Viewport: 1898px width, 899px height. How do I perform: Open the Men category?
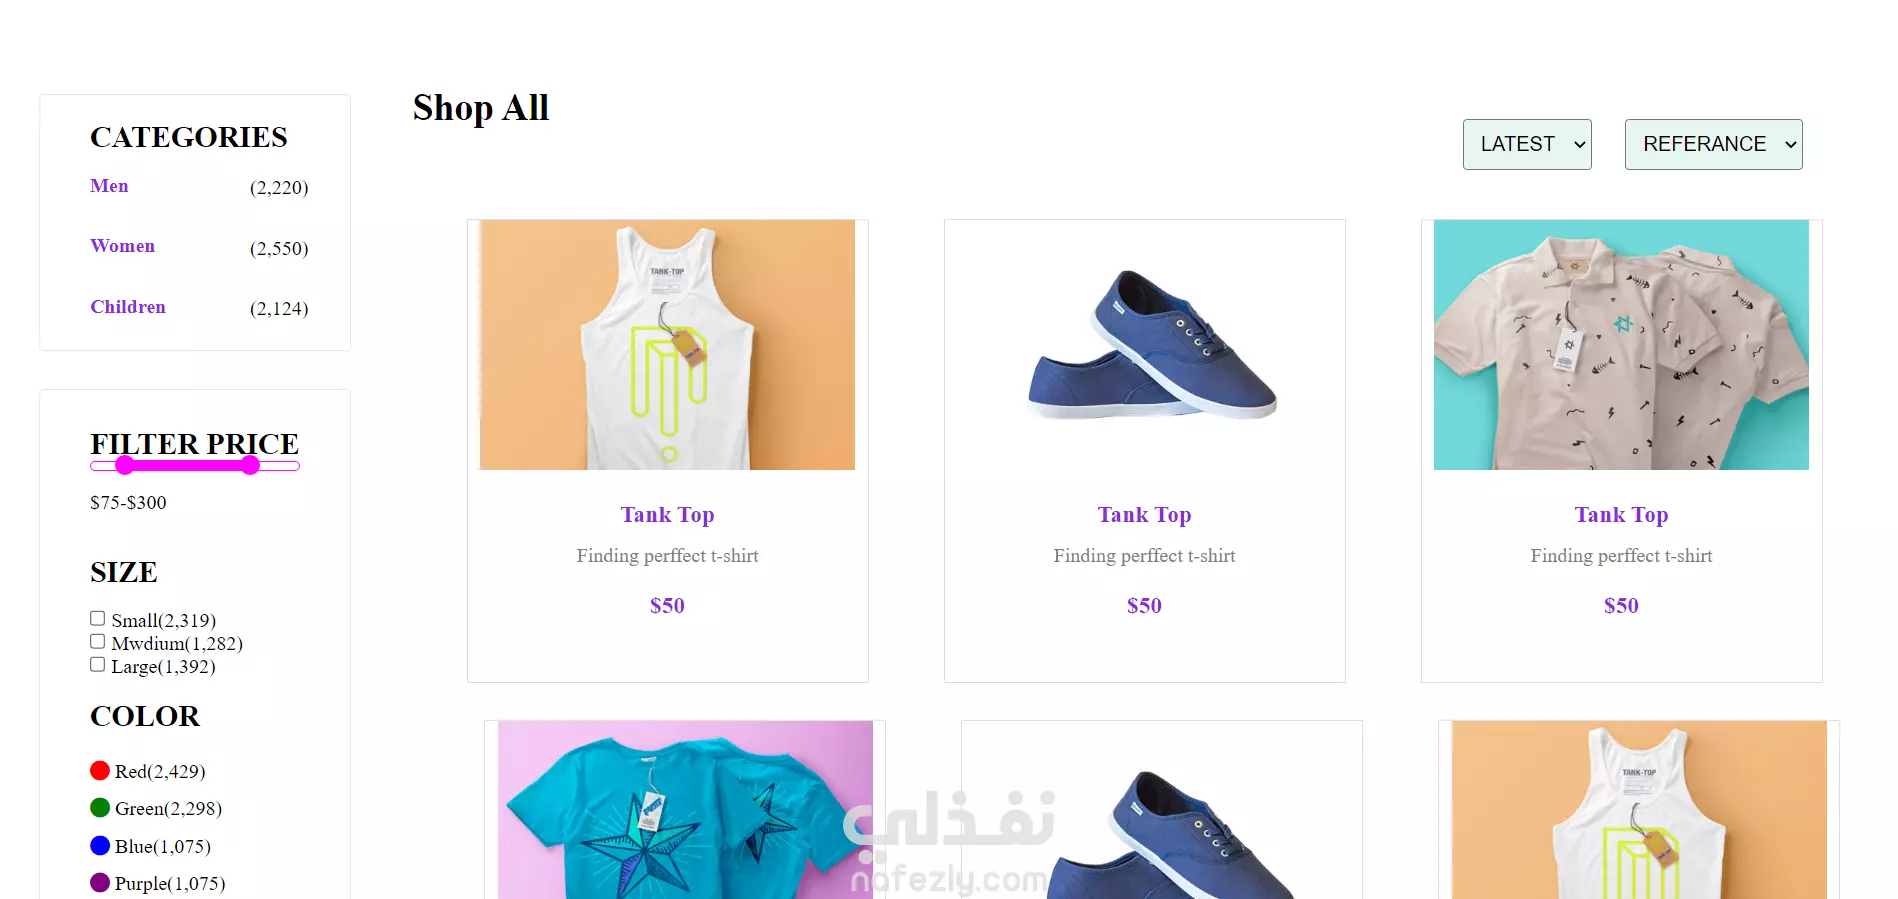109,186
